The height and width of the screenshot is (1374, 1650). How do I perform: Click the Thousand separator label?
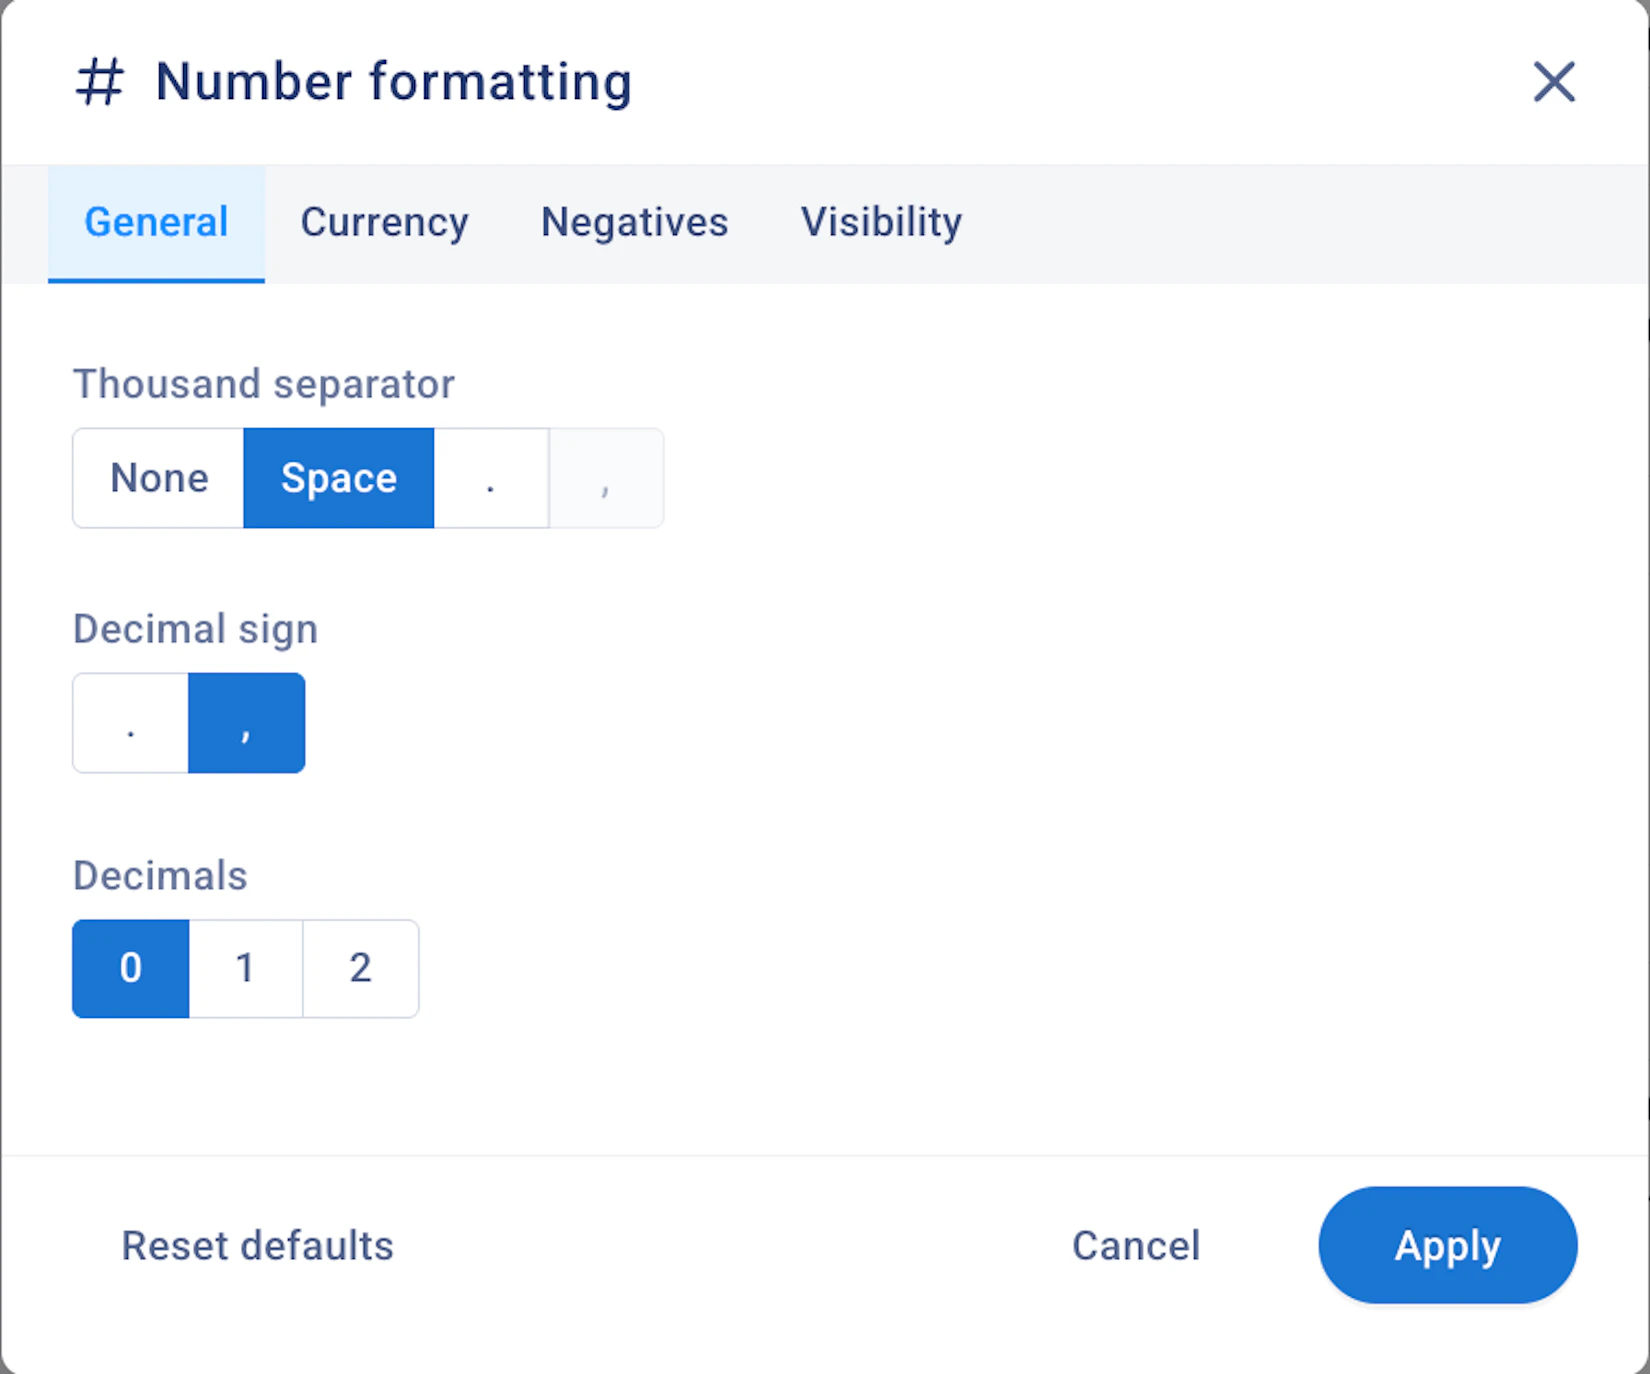[264, 384]
